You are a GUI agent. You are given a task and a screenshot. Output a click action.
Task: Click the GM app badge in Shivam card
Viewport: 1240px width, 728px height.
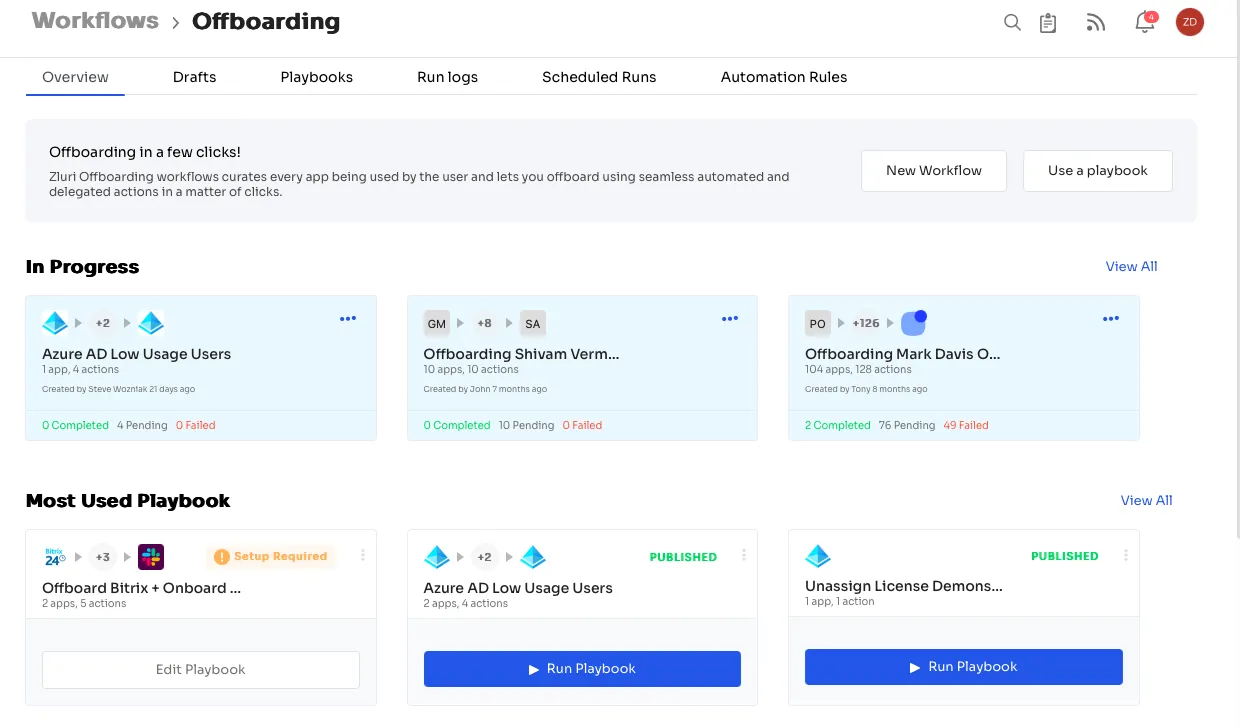point(437,323)
